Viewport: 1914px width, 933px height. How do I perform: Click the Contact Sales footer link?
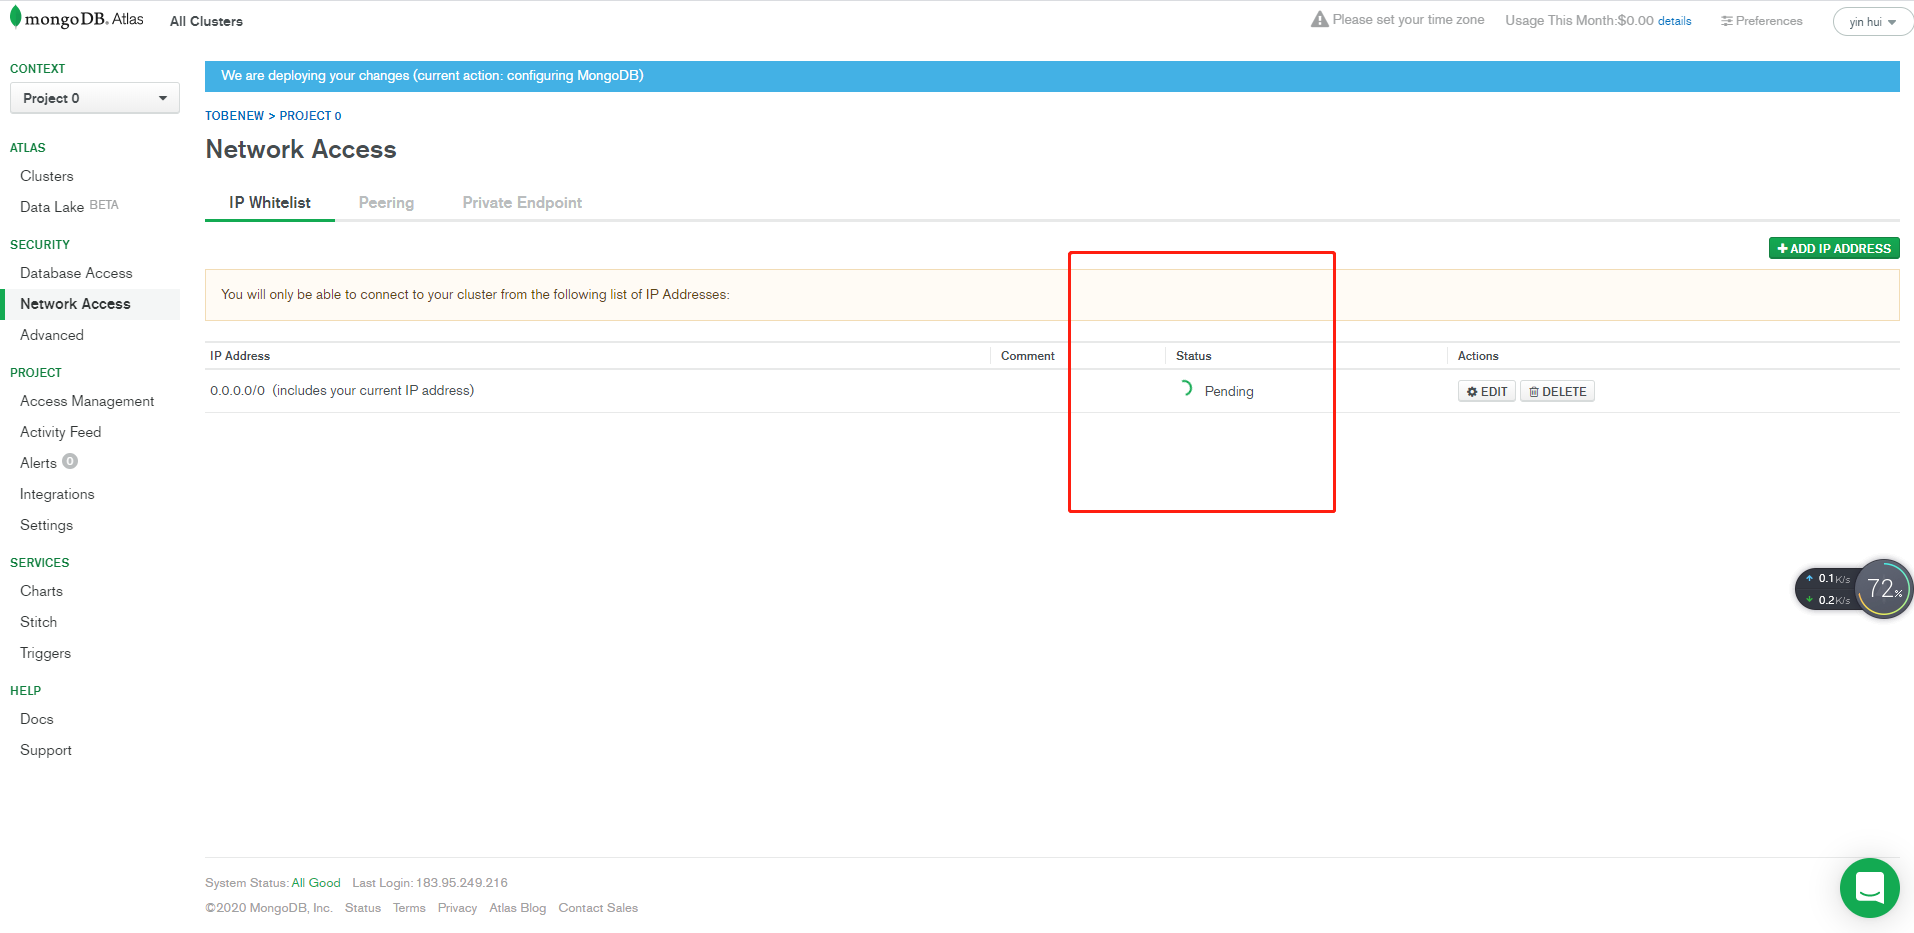[598, 908]
